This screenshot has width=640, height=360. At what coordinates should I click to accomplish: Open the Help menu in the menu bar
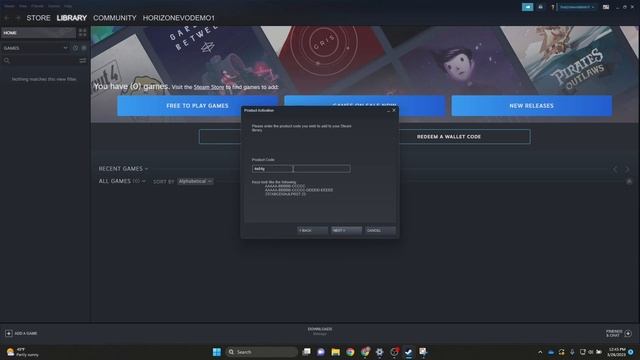(68, 6)
